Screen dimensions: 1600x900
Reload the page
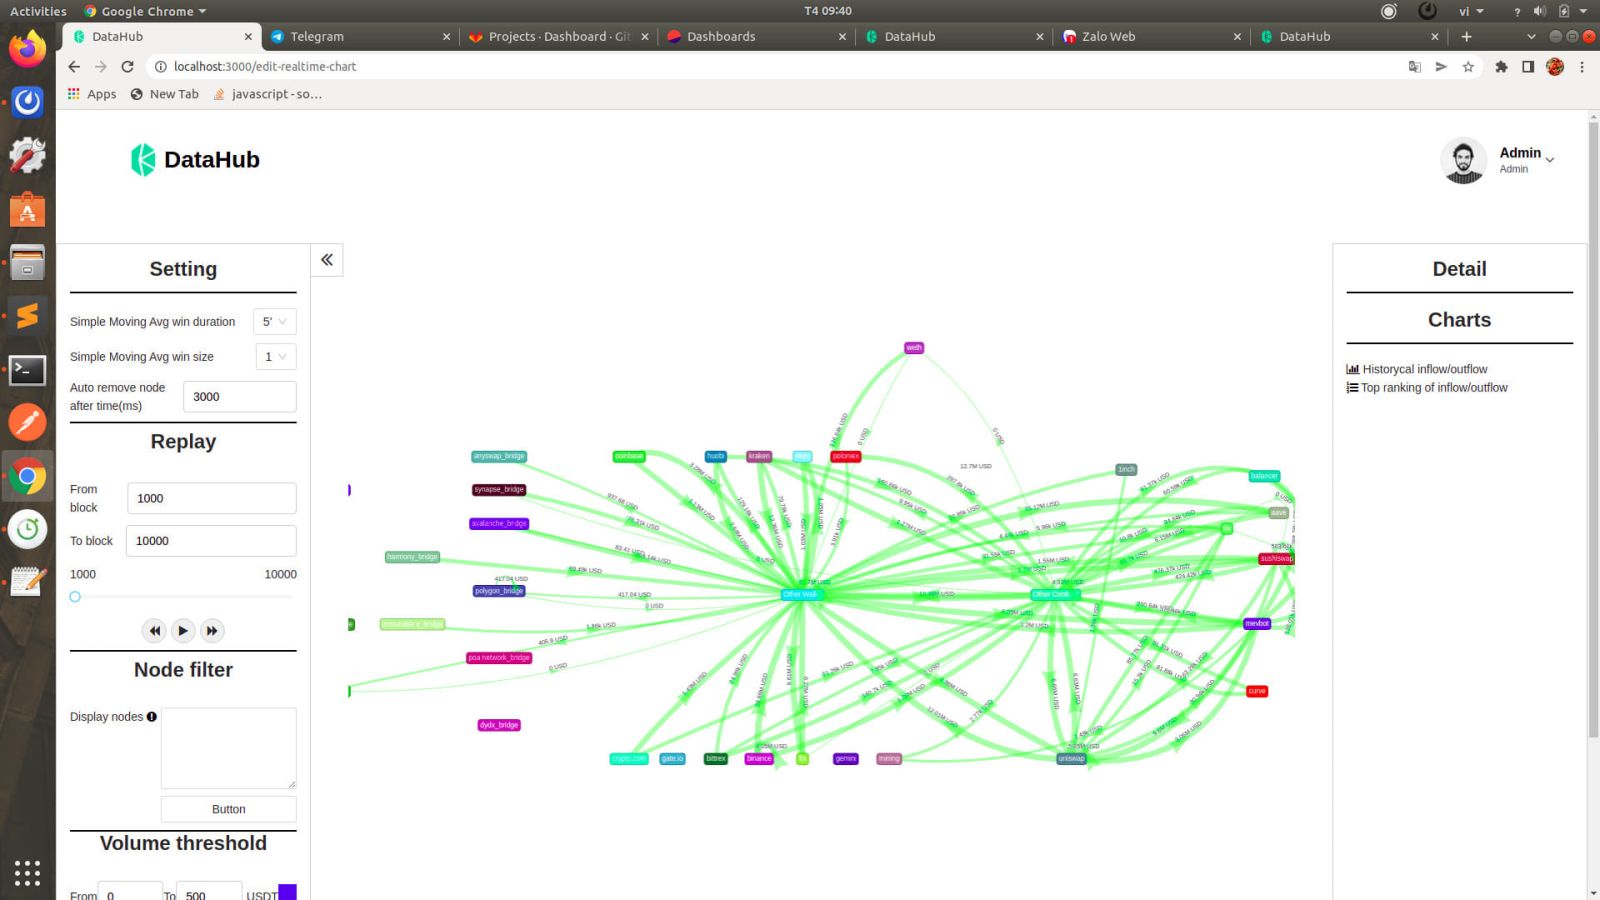(127, 67)
